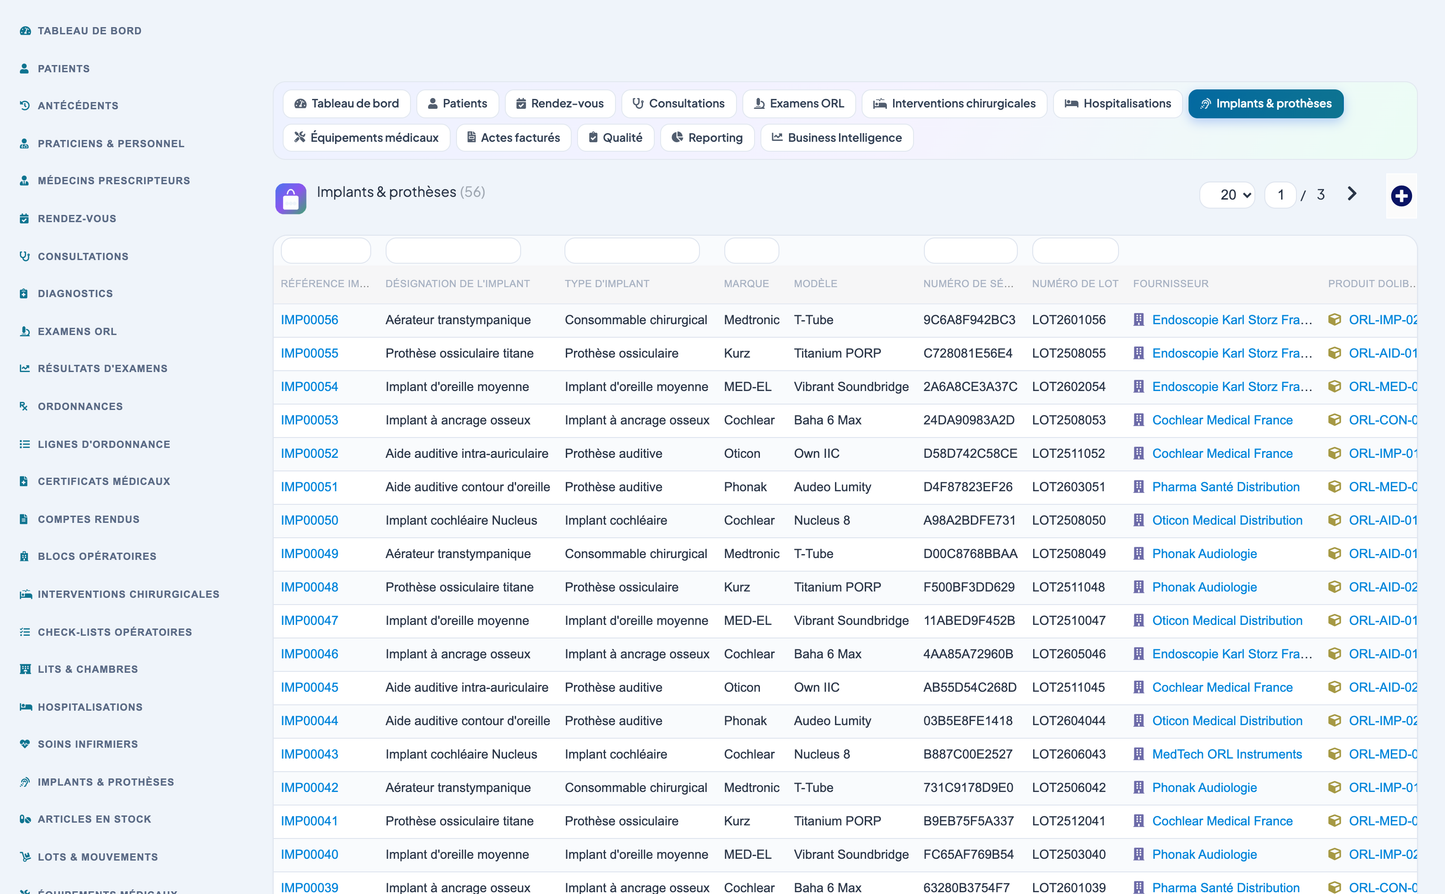Open Oticon Medical Distribution supplier for IMP00050
1445x894 pixels.
click(x=1227, y=521)
